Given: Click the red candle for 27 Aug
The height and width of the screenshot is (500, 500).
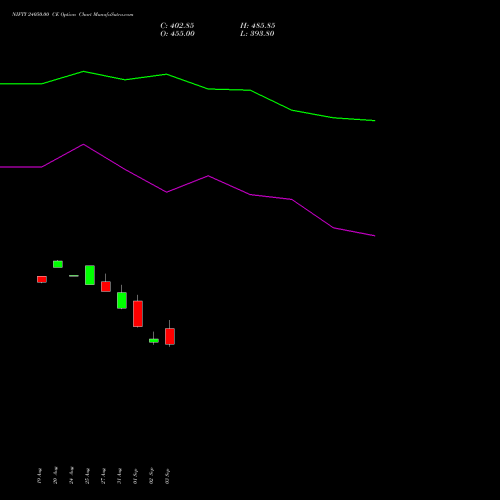Looking at the screenshot, I should coord(106,286).
